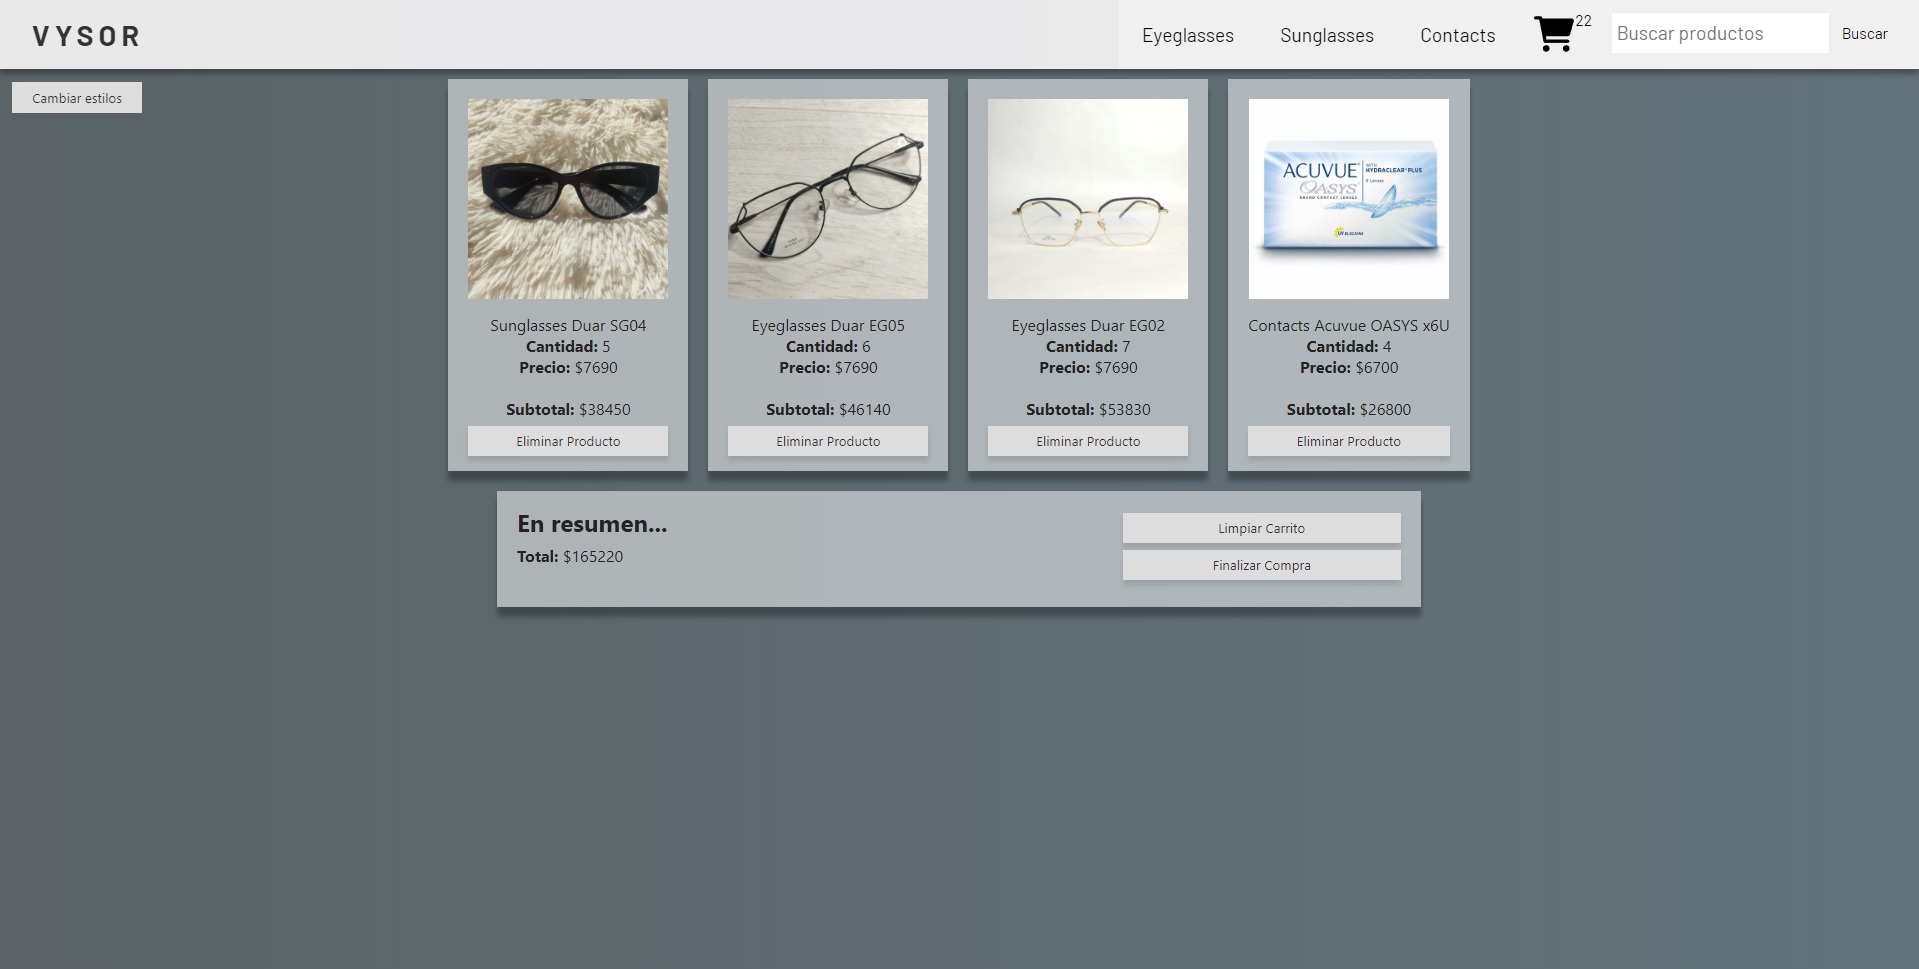
Task: Open the Contacts menu item
Action: coord(1458,35)
